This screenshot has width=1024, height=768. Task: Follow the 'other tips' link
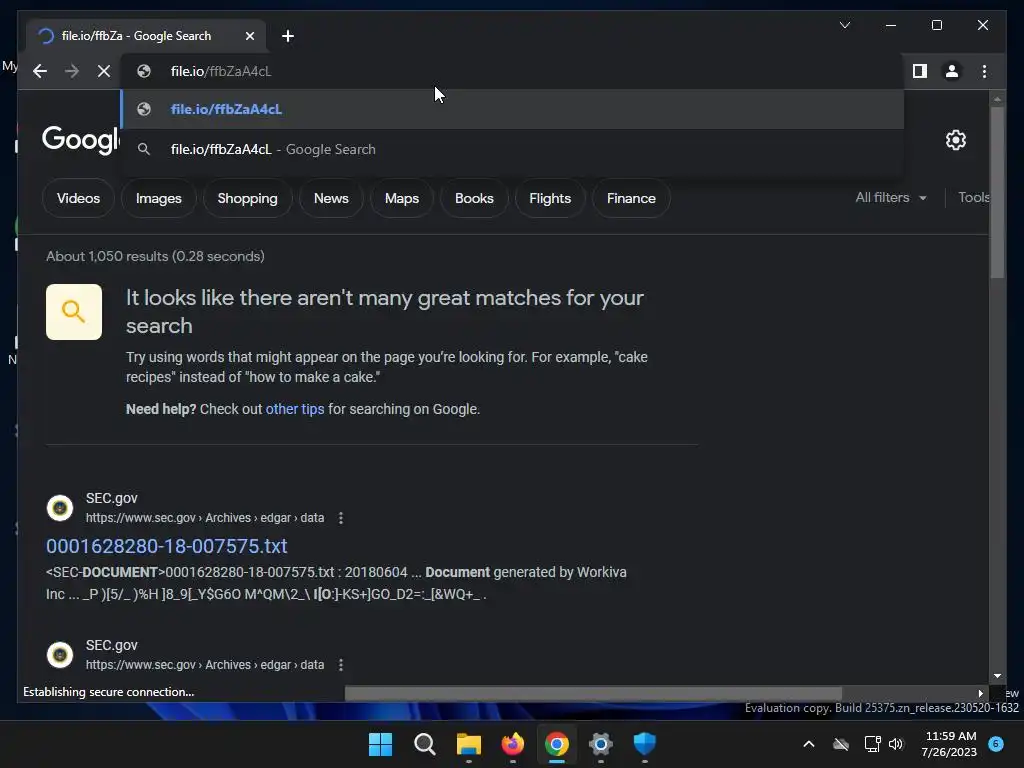pos(295,409)
